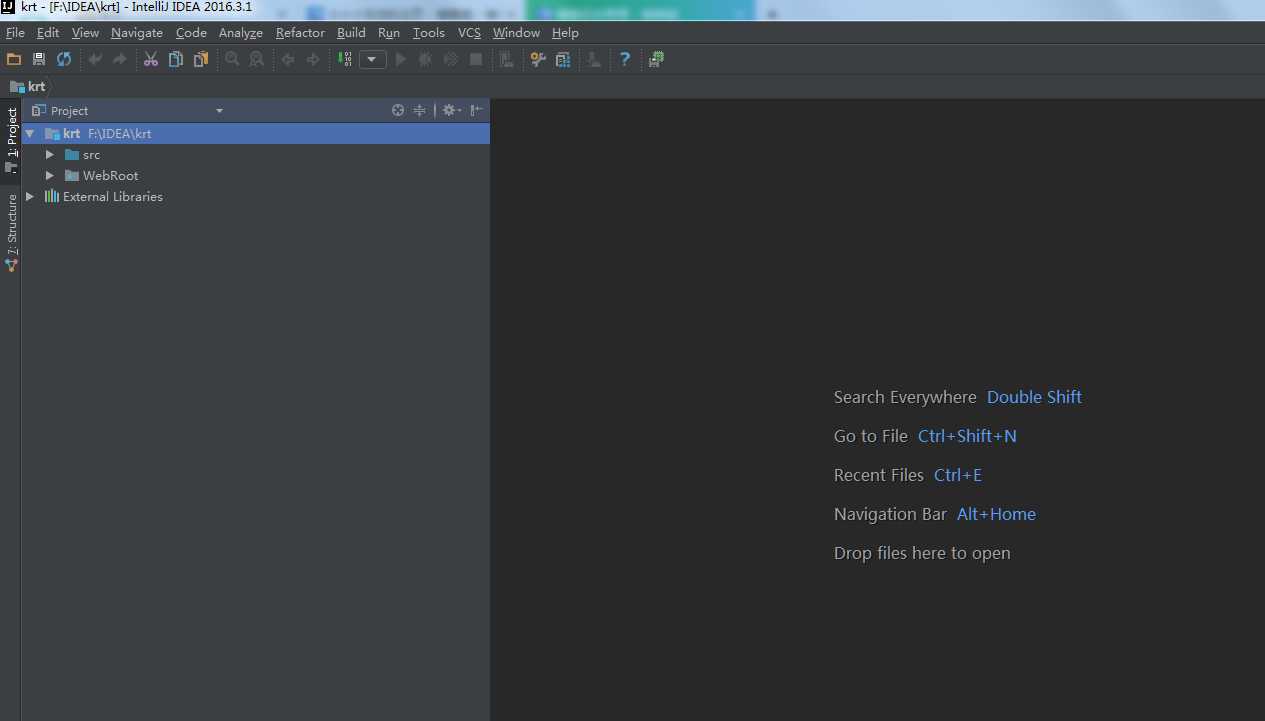Toggle the Structure side tab
Image resolution: width=1265 pixels, height=721 pixels.
coord(11,232)
